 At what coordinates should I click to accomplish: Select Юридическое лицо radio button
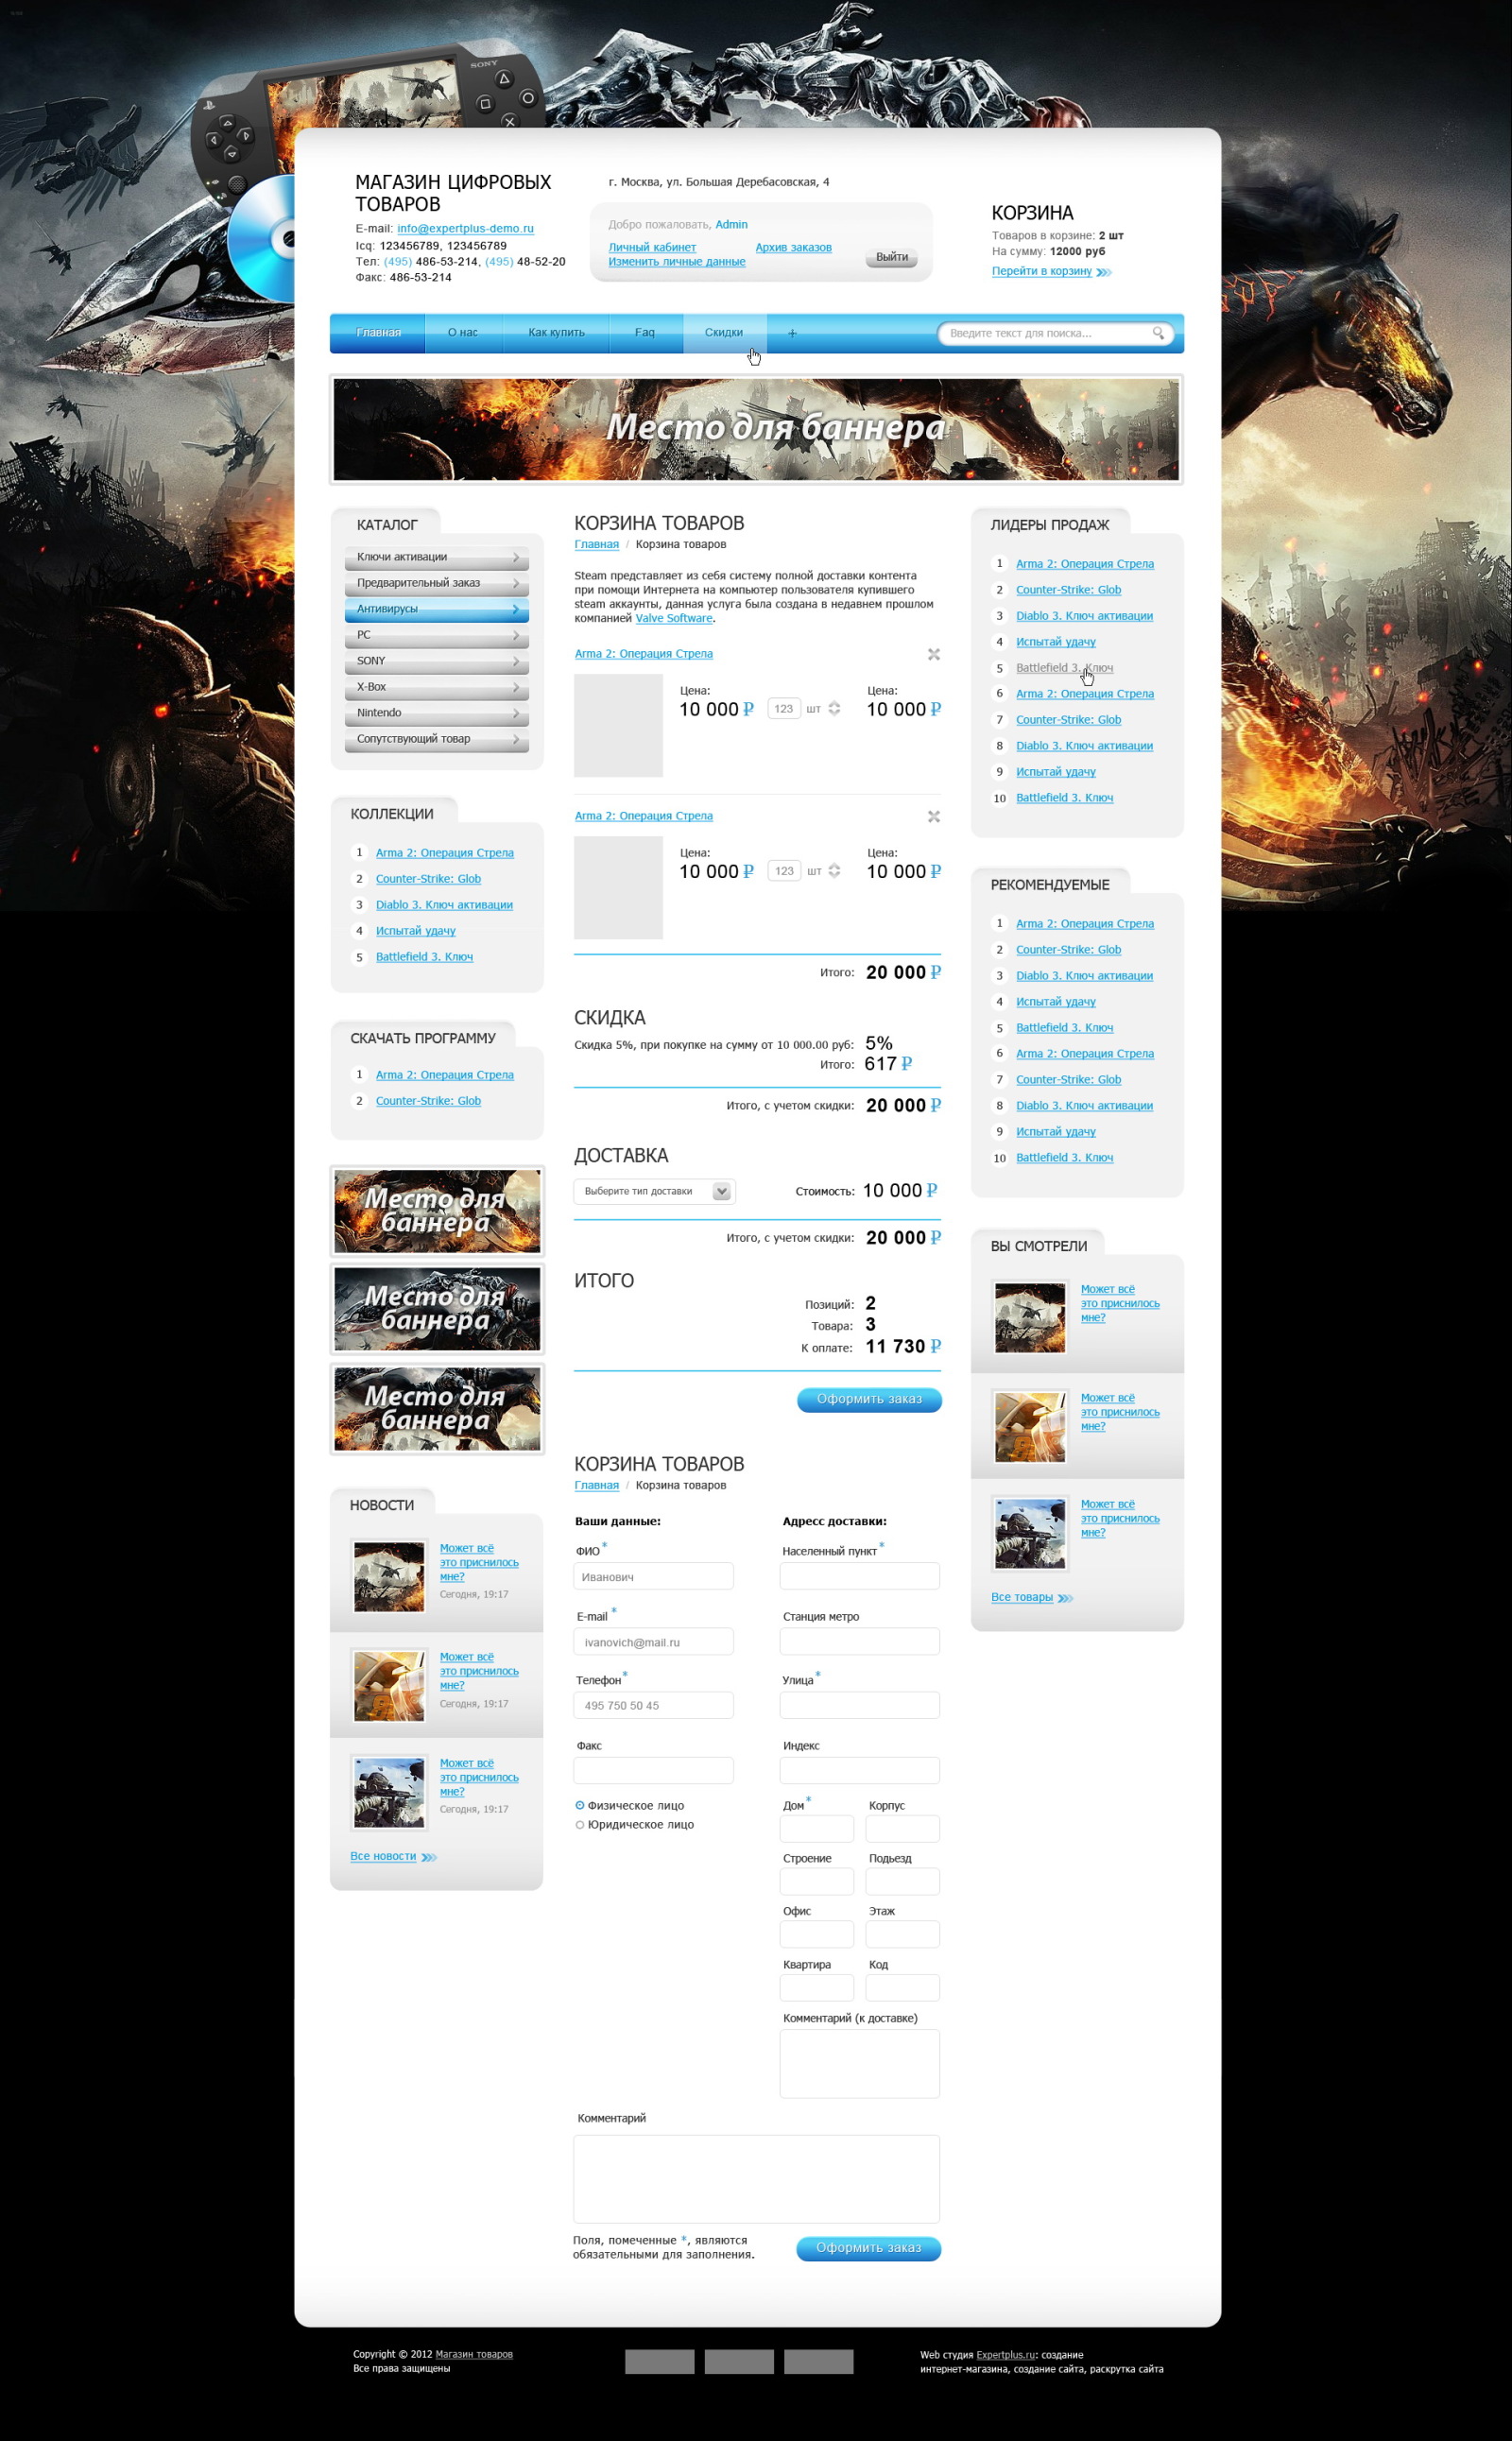point(580,1825)
